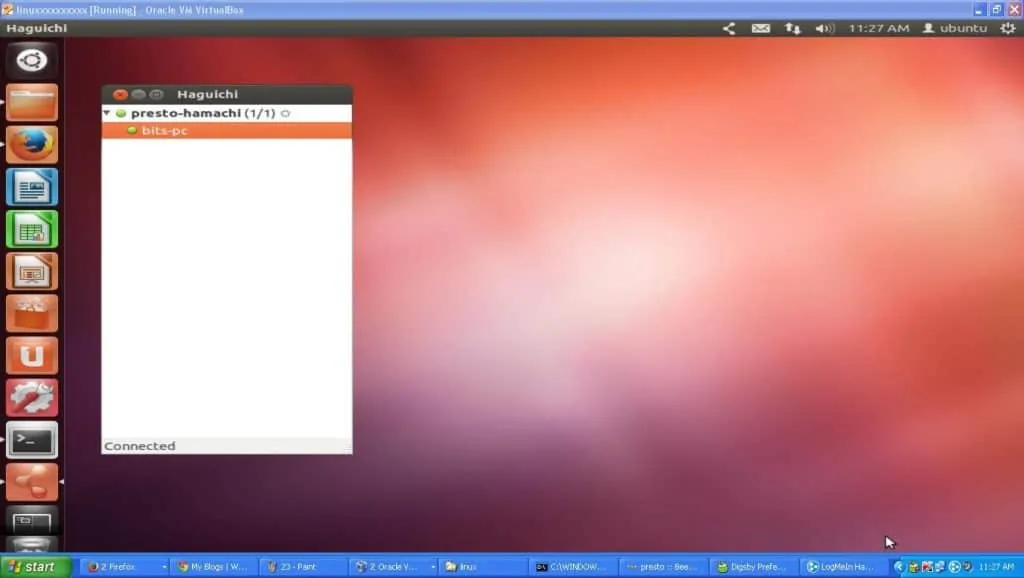
Task: Click the Haguichi window title bar
Action: coord(227,94)
